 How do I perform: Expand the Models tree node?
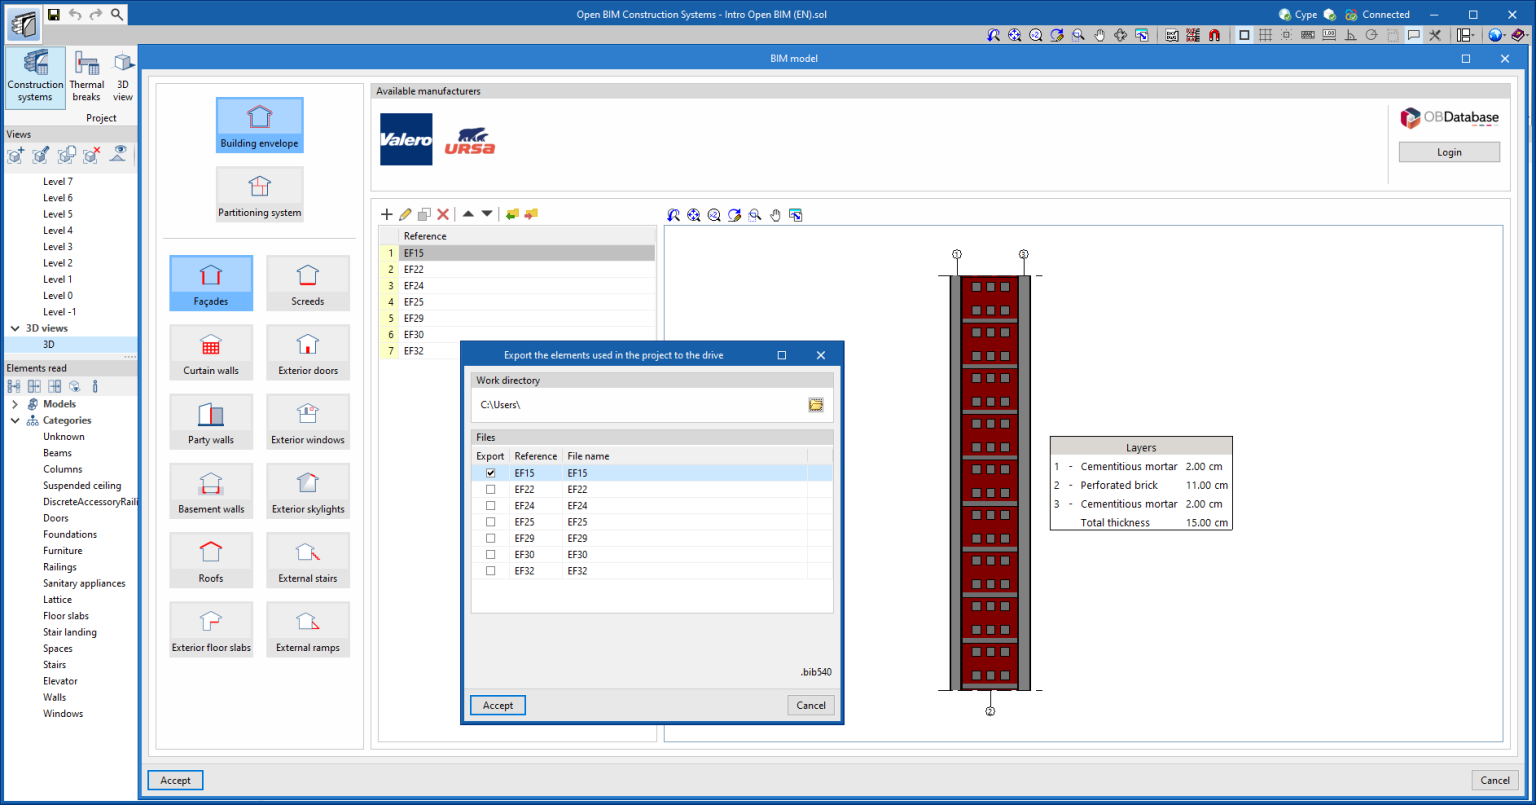14,403
